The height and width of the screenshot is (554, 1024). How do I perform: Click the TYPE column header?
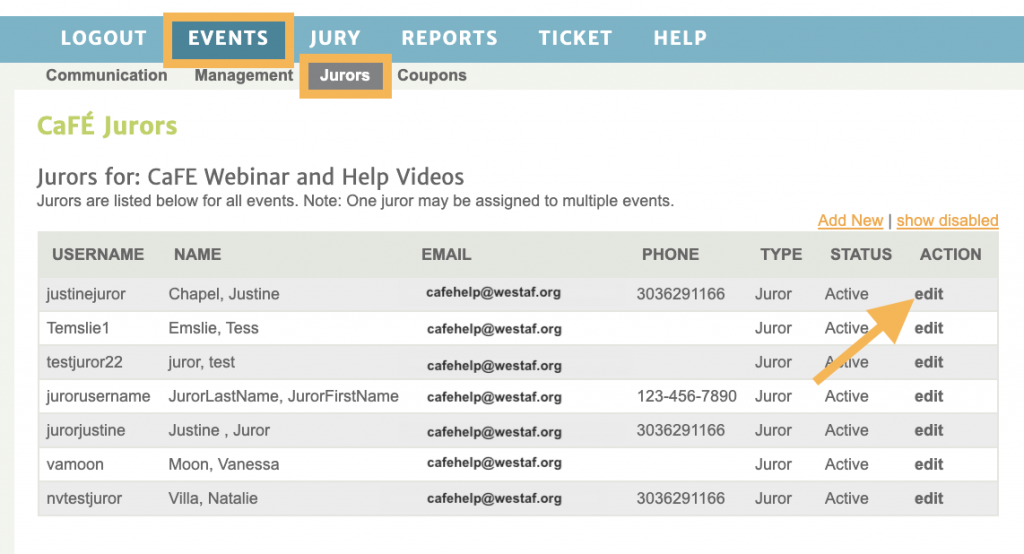click(781, 254)
